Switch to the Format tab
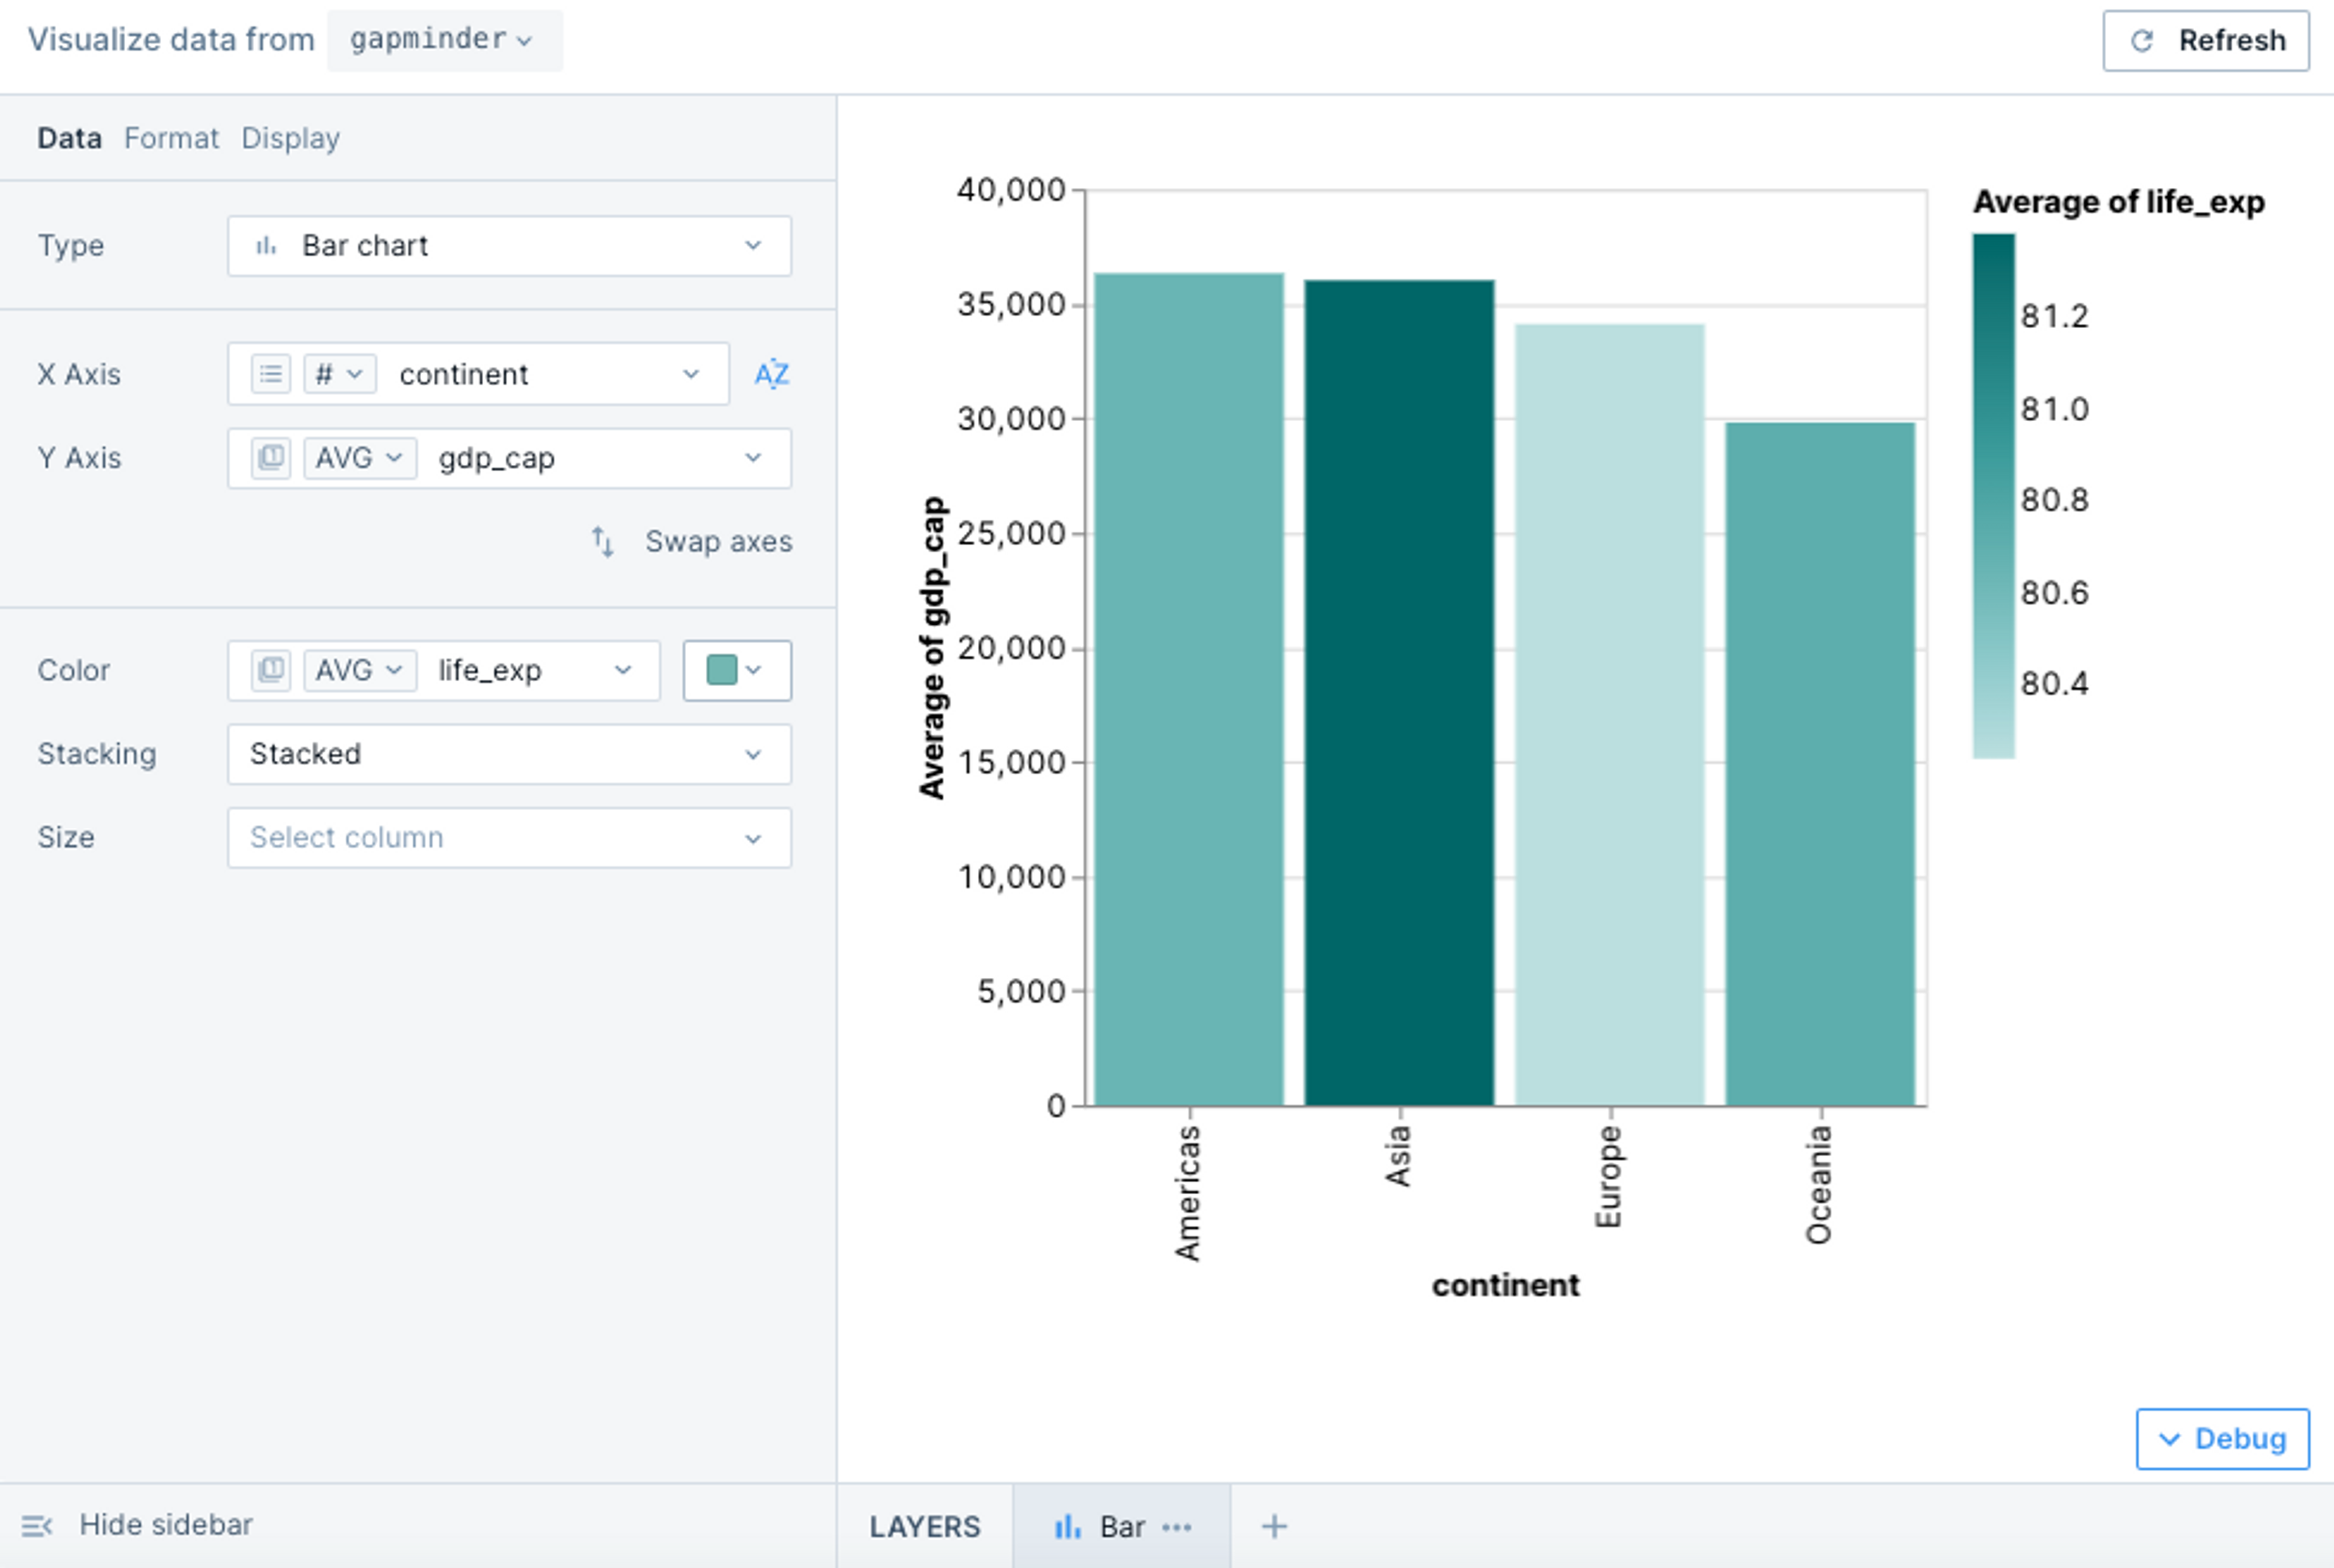This screenshot has height=1568, width=2334. pyautogui.click(x=171, y=138)
